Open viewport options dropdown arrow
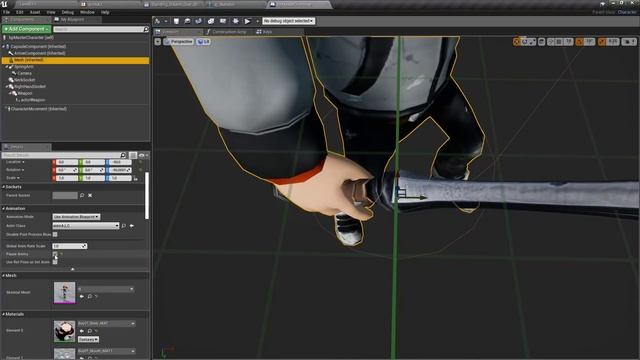The width and height of the screenshot is (640, 360). pyautogui.click(x=158, y=42)
